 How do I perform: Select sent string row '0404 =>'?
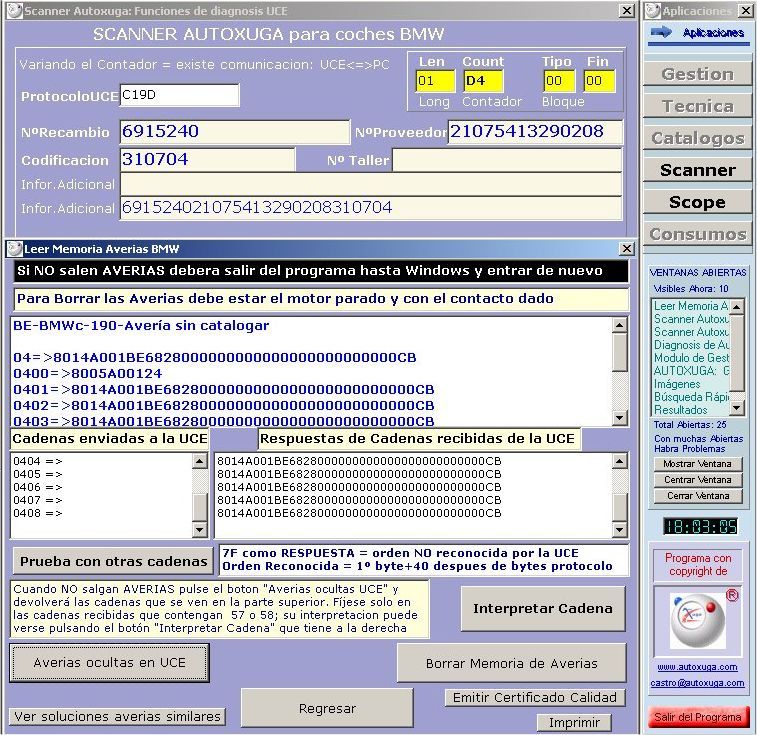[x=38, y=461]
